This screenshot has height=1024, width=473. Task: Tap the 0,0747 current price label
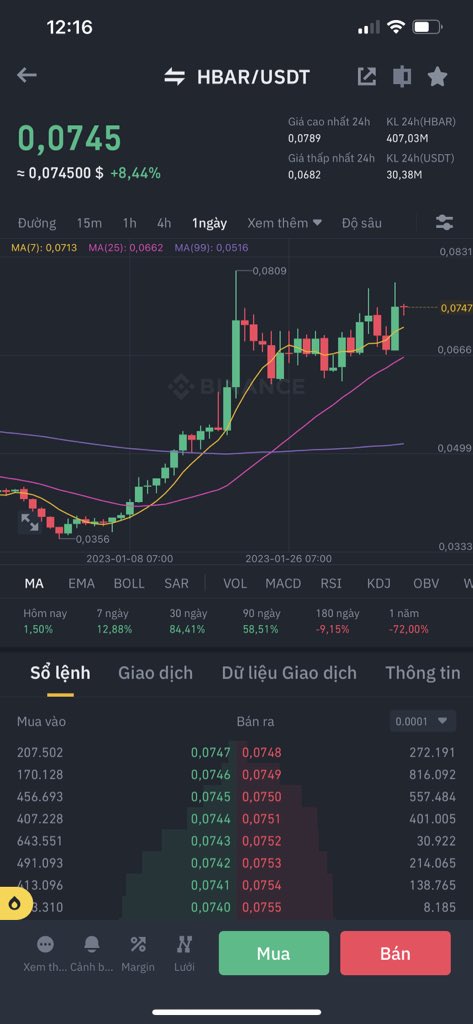point(456,308)
